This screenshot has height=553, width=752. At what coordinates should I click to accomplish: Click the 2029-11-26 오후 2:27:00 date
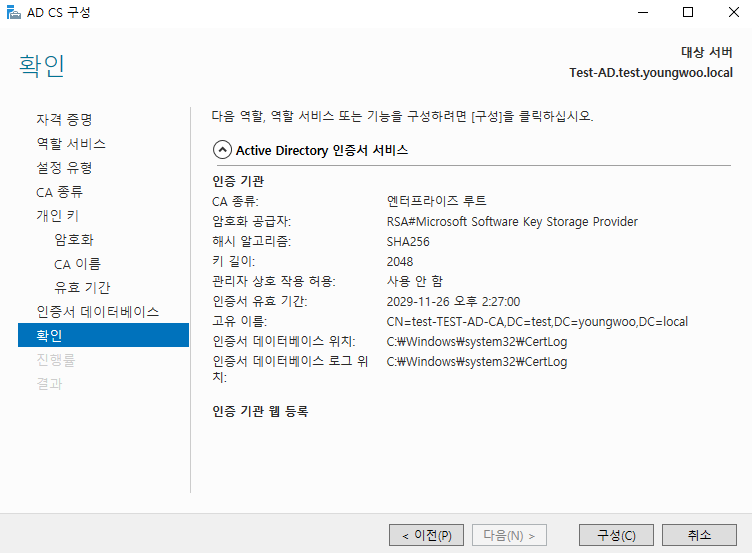click(x=453, y=302)
